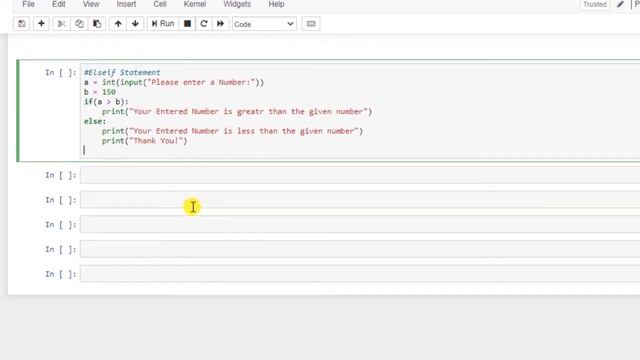Screen dimensions: 640x360
Task: Open the Insert menu
Action: (x=126, y=4)
